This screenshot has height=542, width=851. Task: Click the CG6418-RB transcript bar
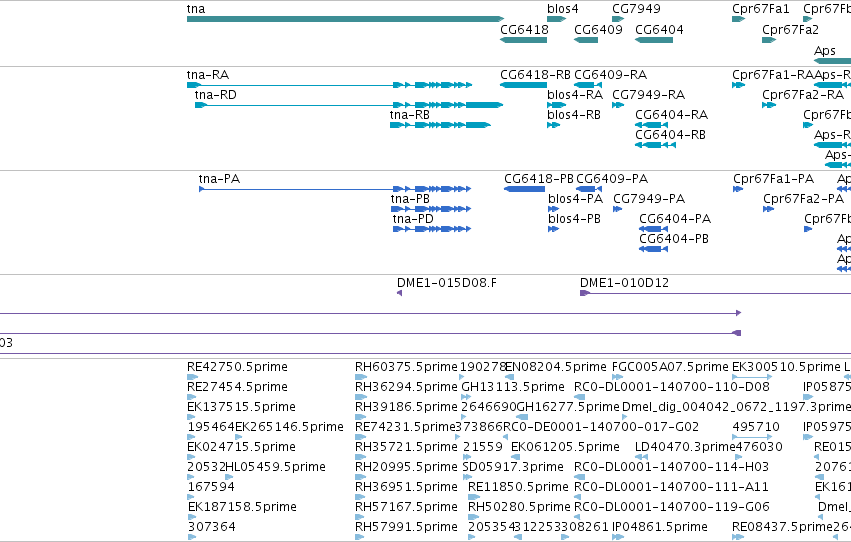pyautogui.click(x=523, y=85)
